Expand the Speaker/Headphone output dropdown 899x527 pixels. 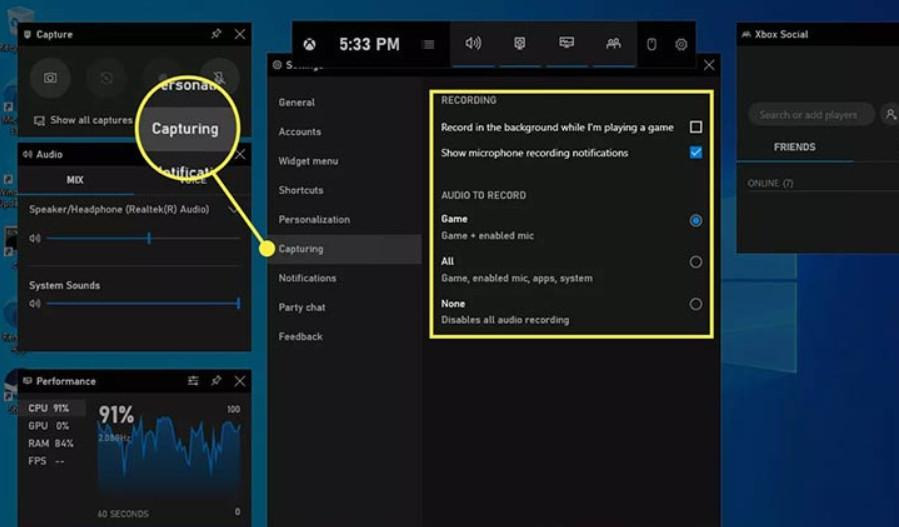234,210
